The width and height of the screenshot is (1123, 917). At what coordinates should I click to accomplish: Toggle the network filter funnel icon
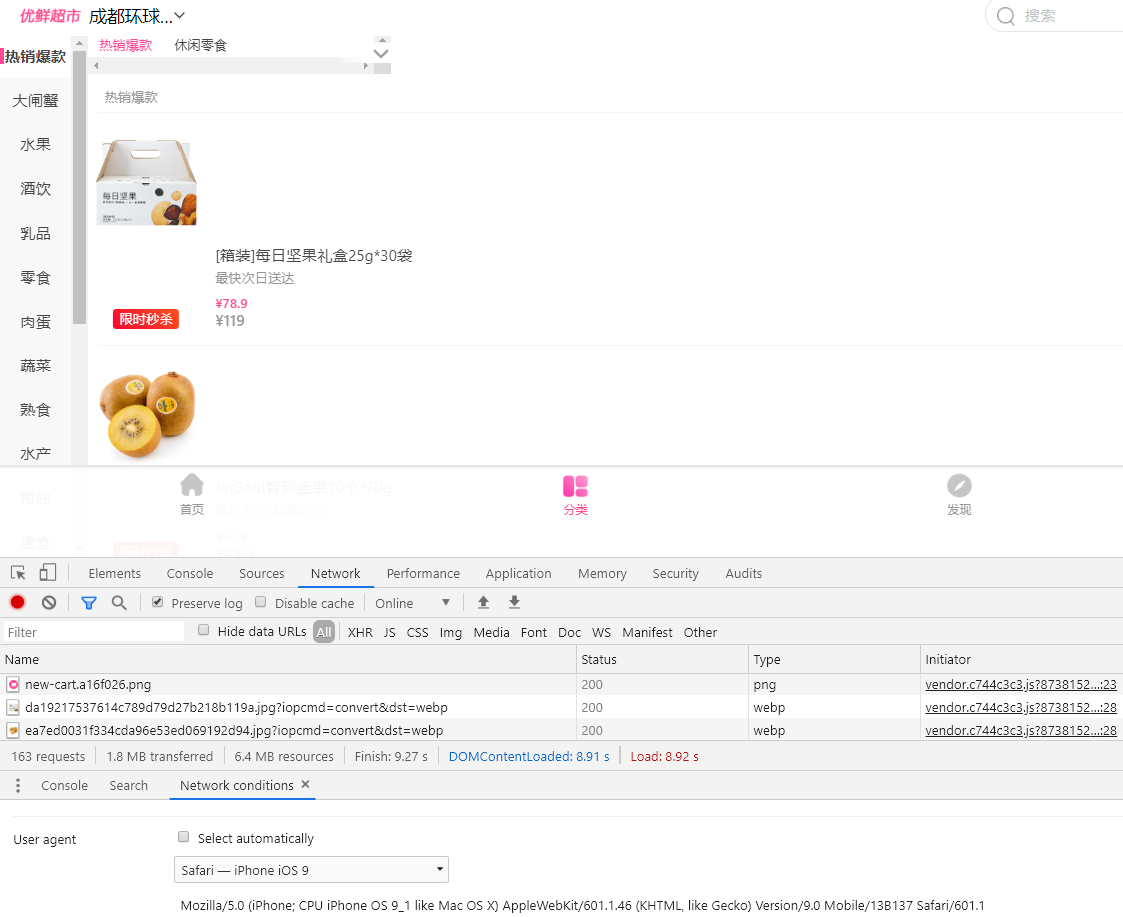89,602
